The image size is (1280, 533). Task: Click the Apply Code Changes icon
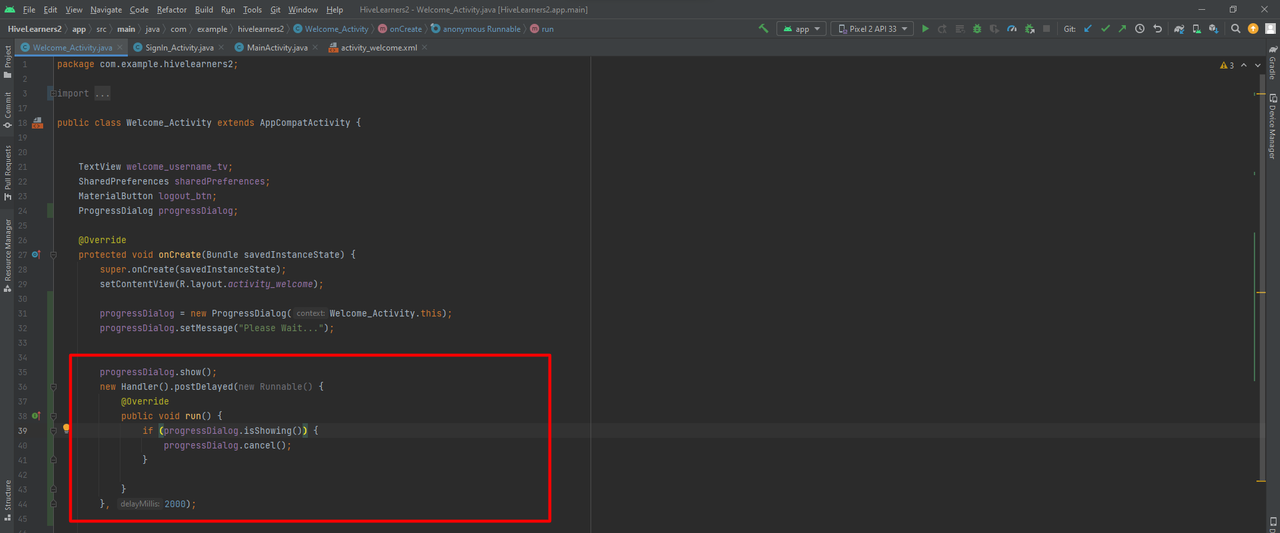tap(959, 29)
